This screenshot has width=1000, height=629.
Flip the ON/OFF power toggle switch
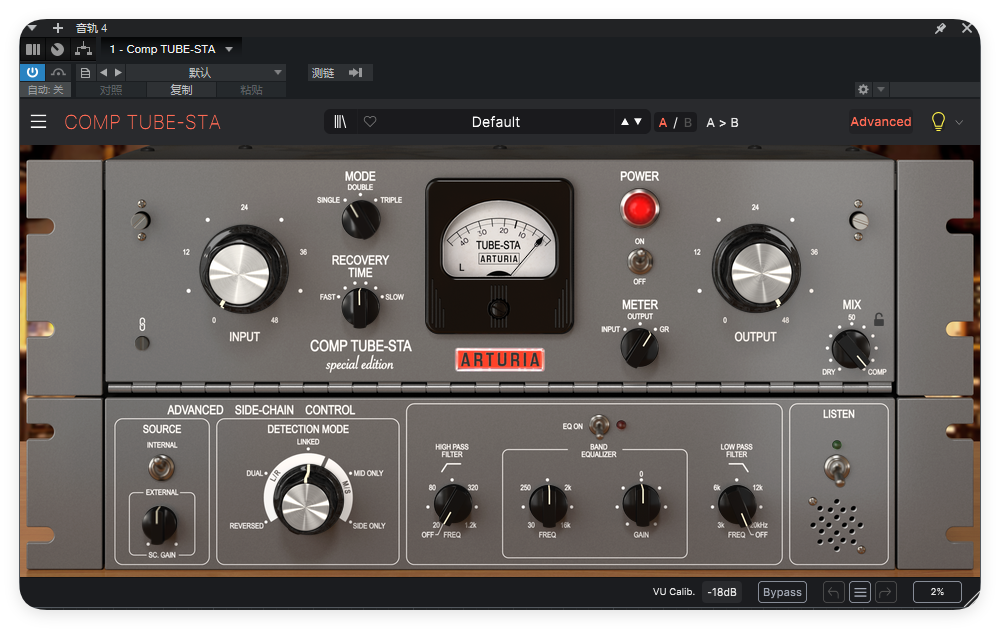(640, 262)
